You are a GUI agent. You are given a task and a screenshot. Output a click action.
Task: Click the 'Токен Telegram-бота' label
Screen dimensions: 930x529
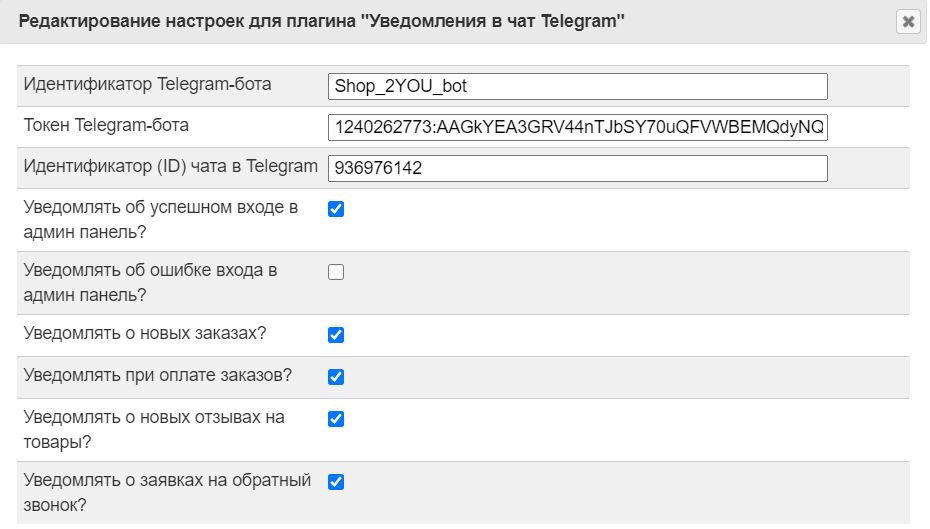pos(106,125)
